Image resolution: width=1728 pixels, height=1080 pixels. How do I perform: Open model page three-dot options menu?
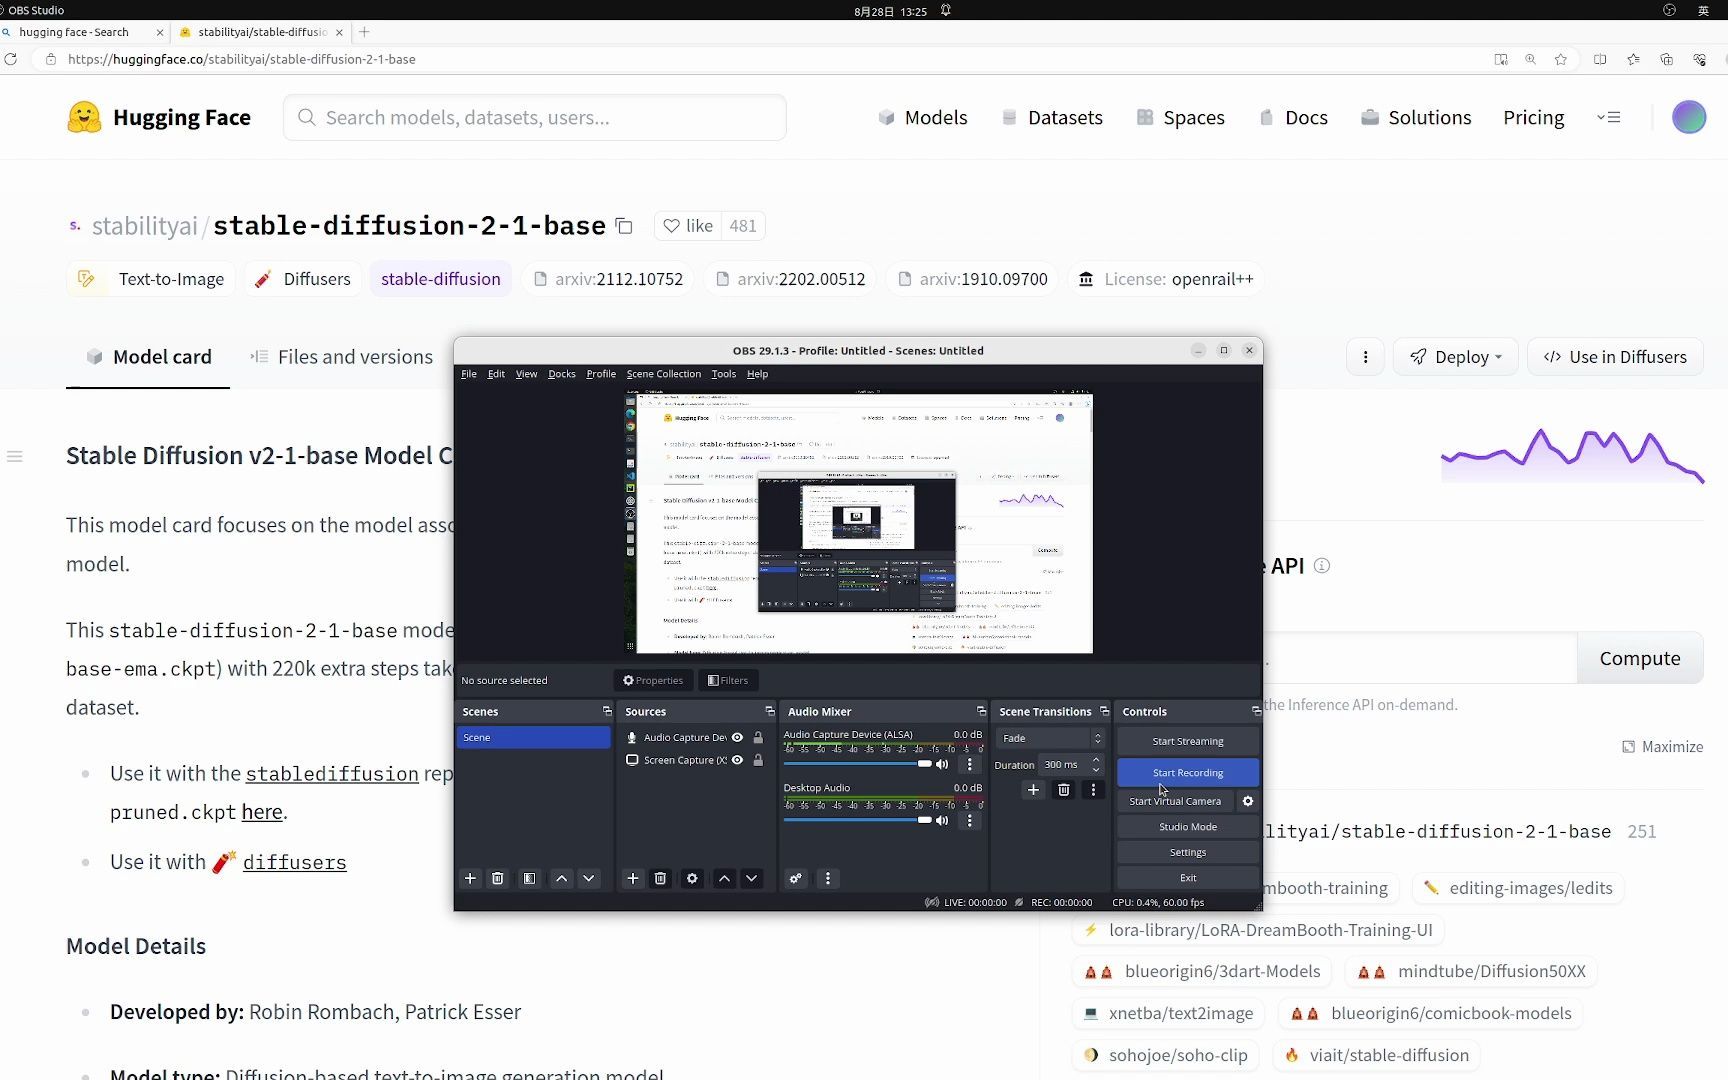(x=1365, y=357)
